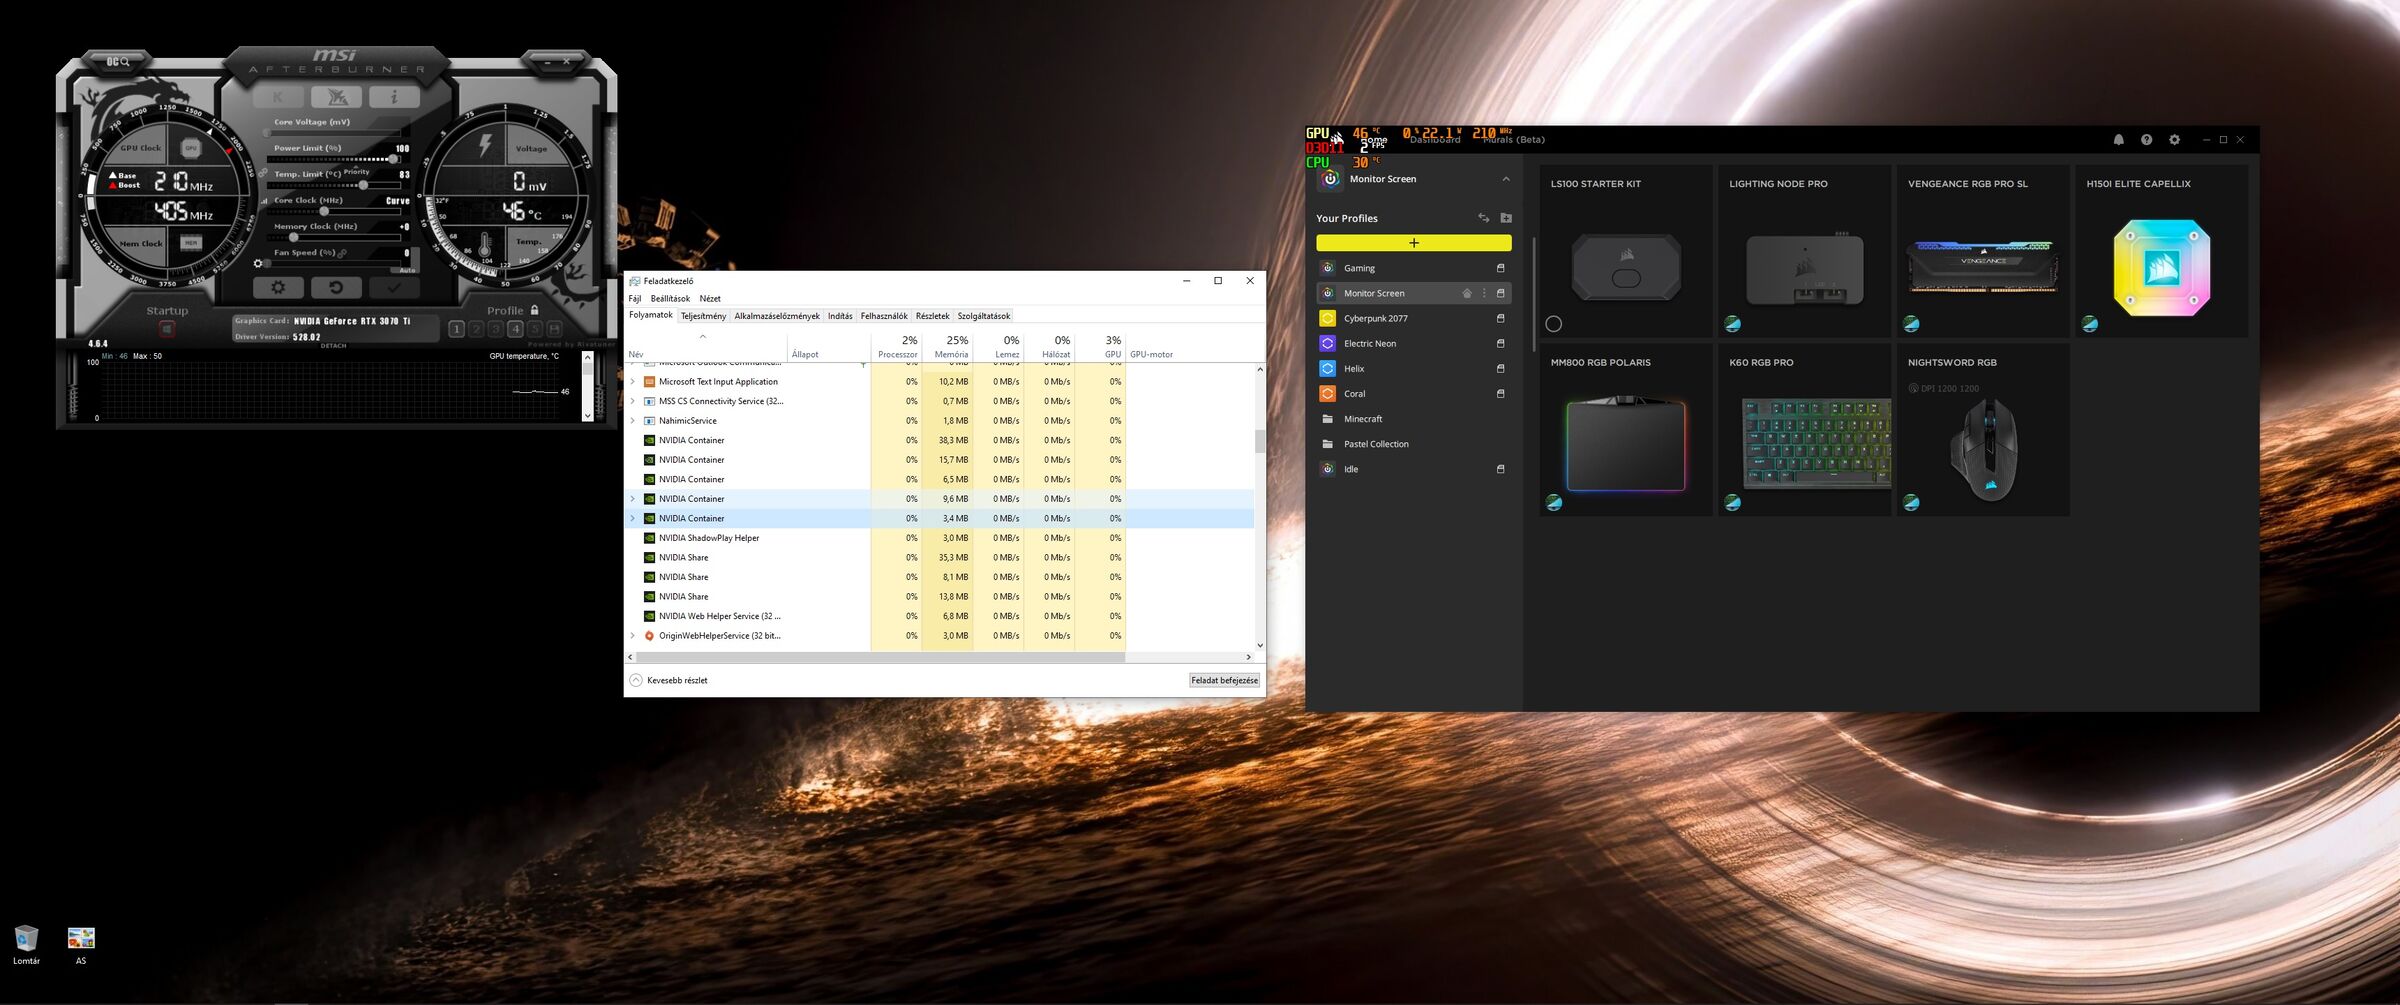Expand NVIDIA Container row using 3,4 MB
This screenshot has width=2400, height=1005.
coord(632,518)
